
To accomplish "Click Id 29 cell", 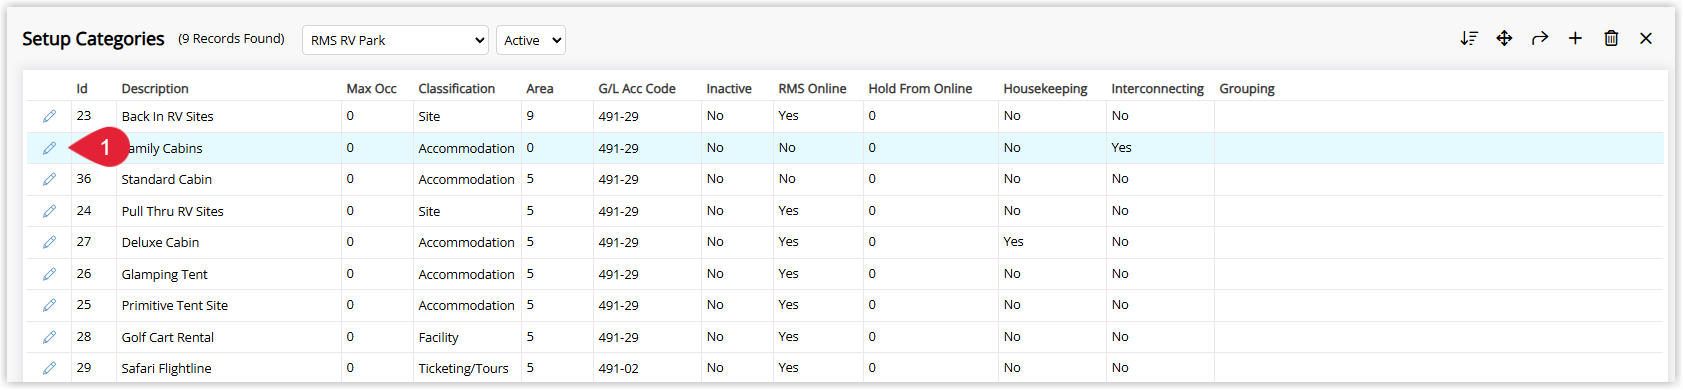I will pyautogui.click(x=83, y=368).
